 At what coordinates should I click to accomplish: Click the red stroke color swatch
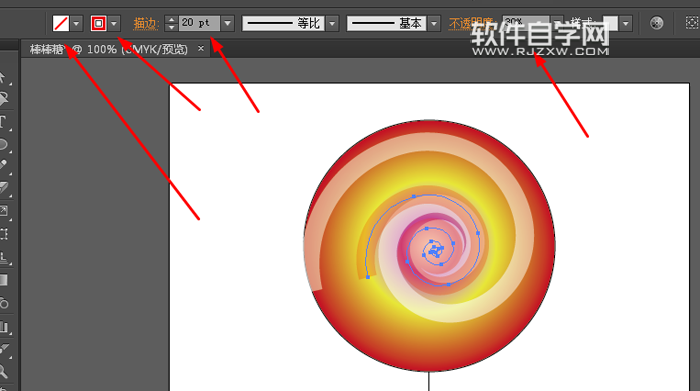click(x=98, y=23)
